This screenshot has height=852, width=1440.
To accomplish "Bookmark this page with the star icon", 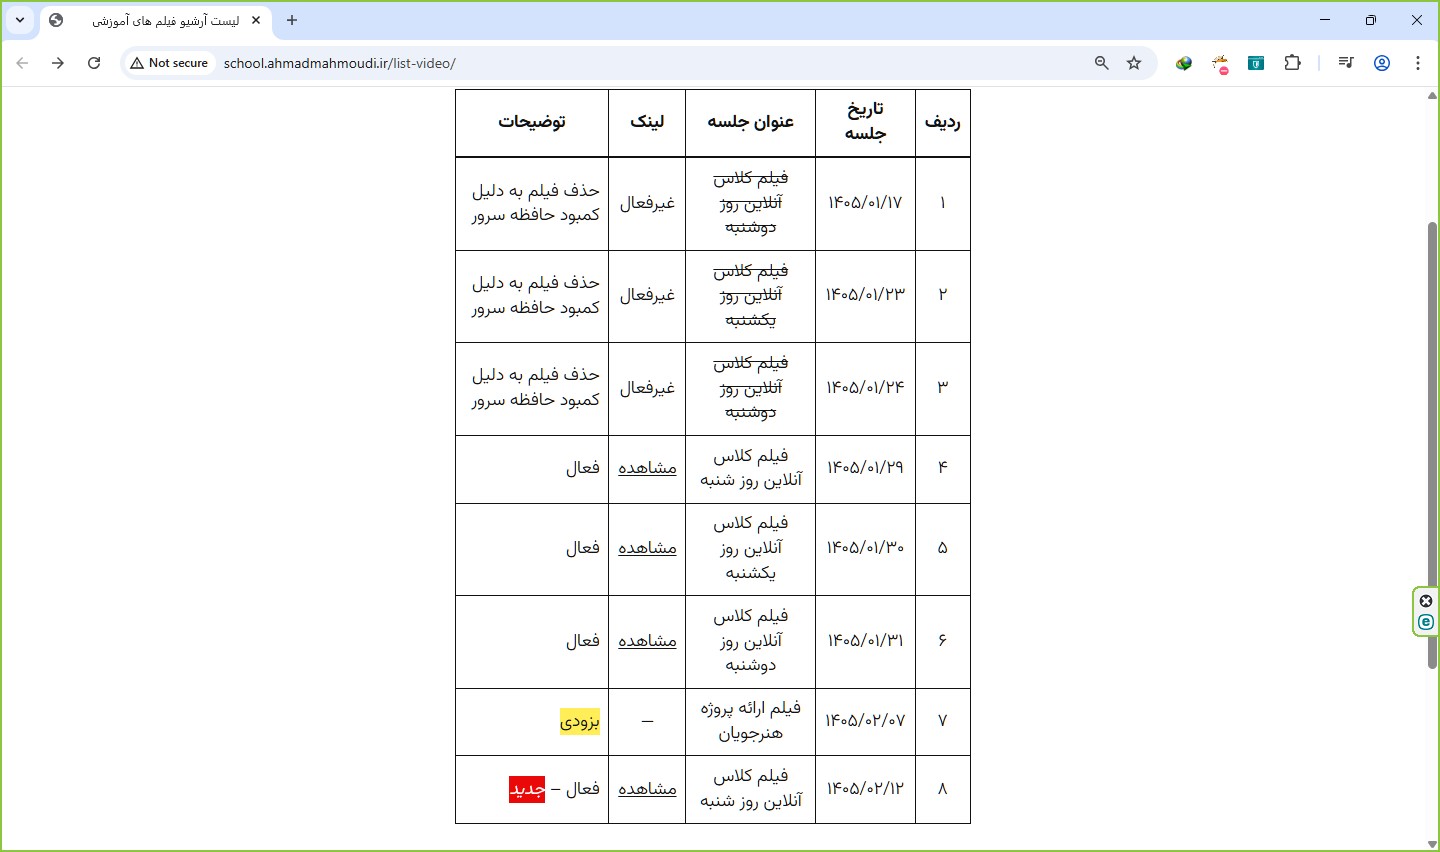I will point(1134,63).
